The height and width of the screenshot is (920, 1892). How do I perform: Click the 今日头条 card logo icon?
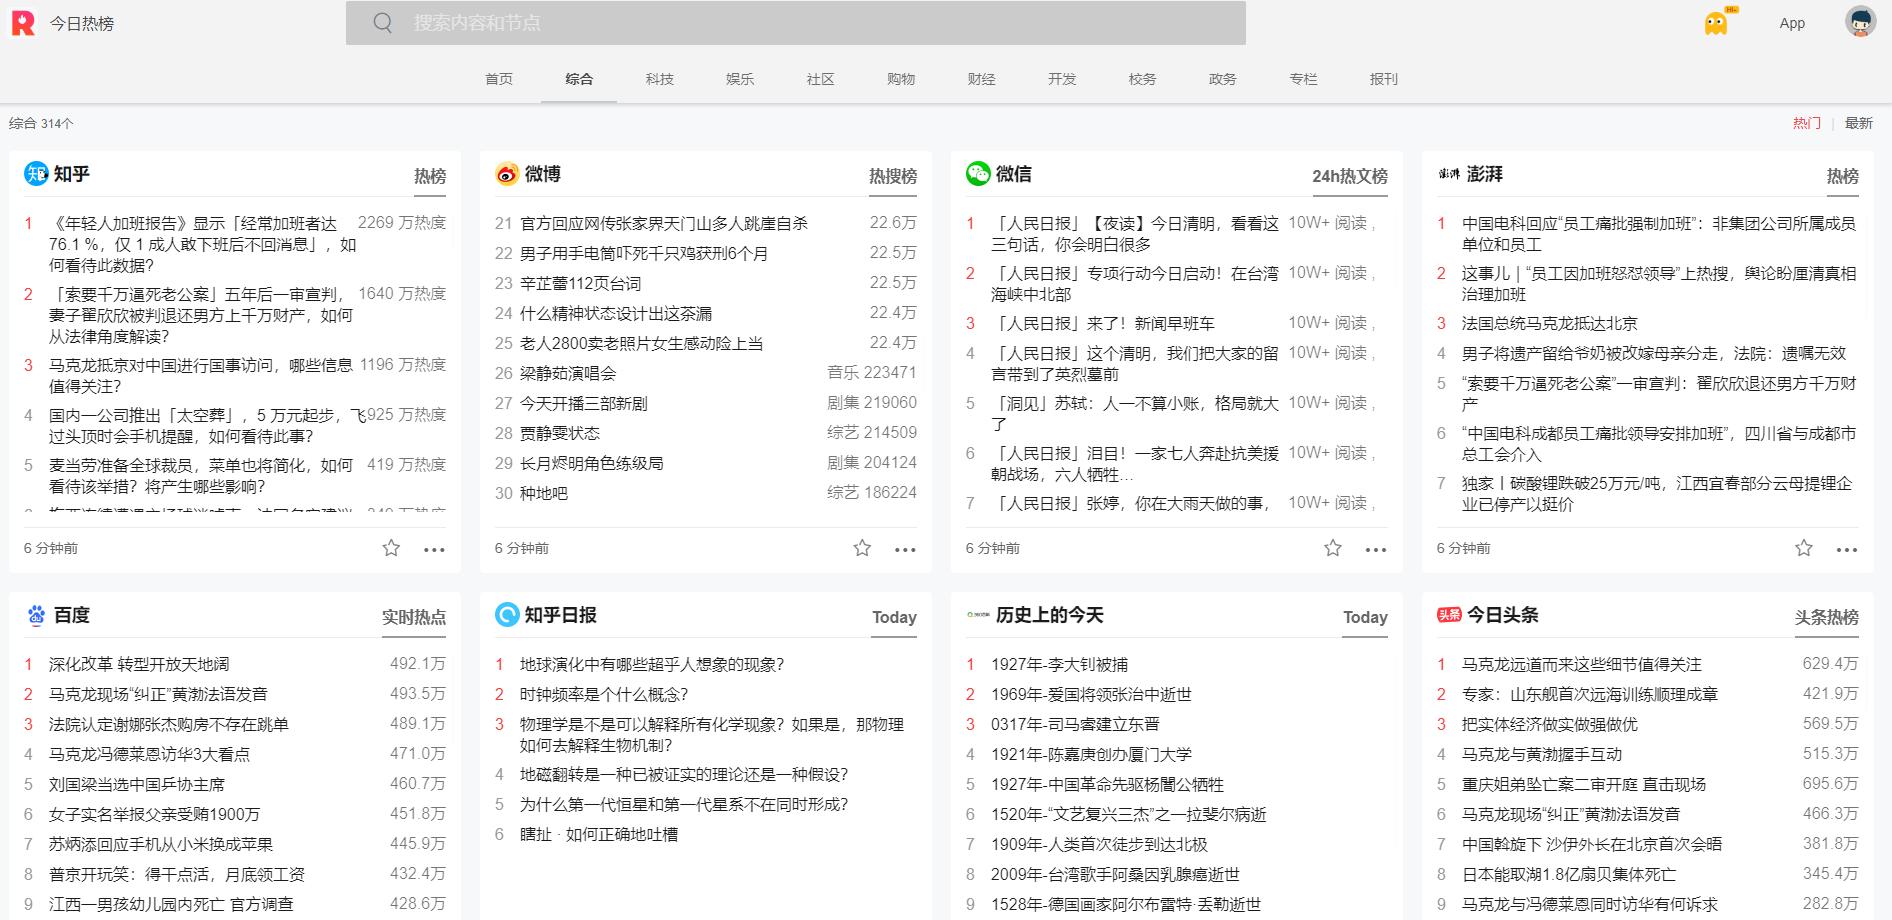point(1449,615)
